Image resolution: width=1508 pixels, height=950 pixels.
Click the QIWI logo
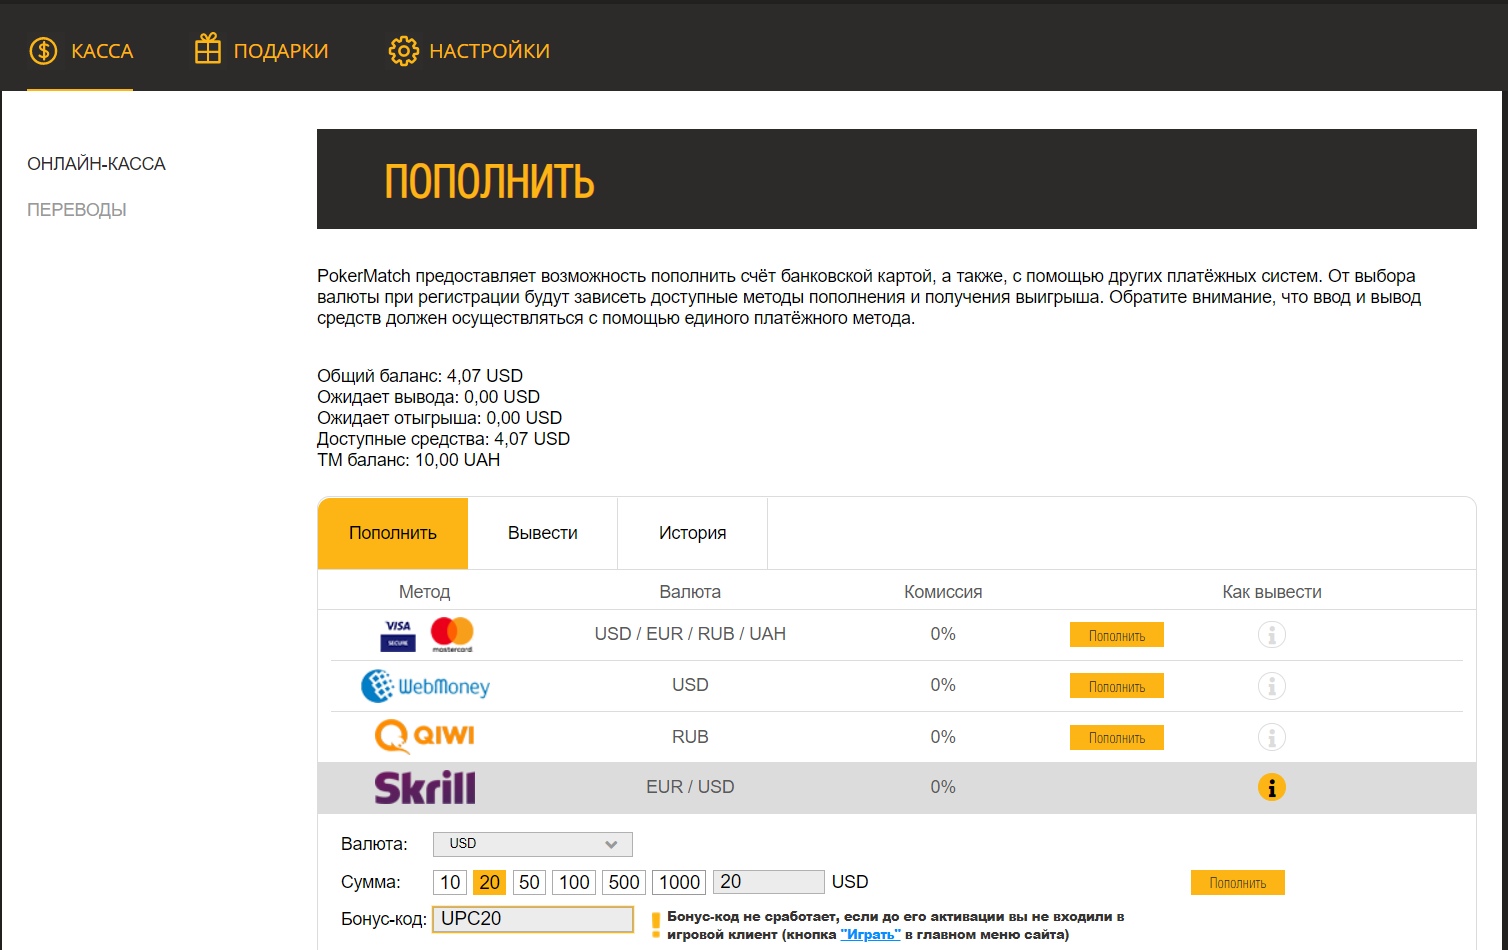[x=424, y=737]
